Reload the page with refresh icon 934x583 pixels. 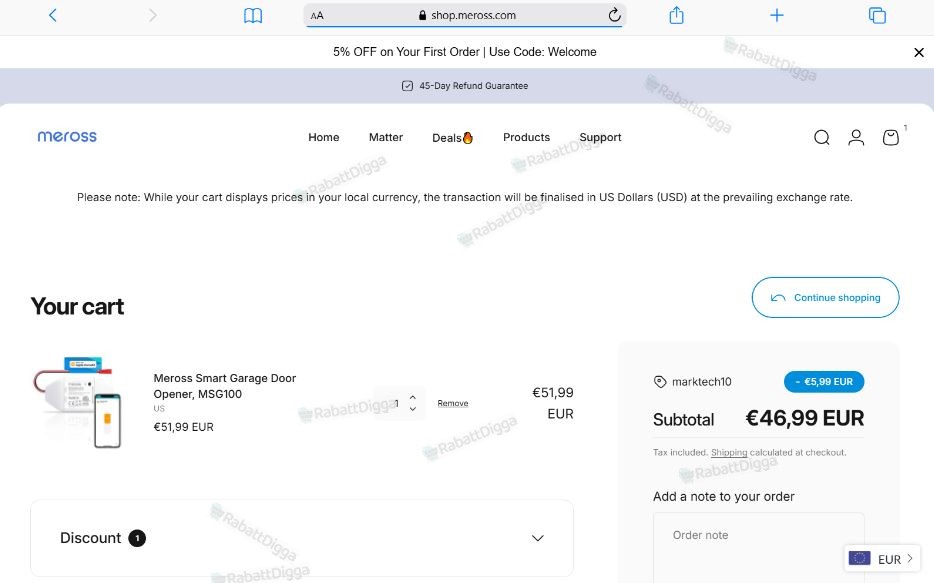614,15
